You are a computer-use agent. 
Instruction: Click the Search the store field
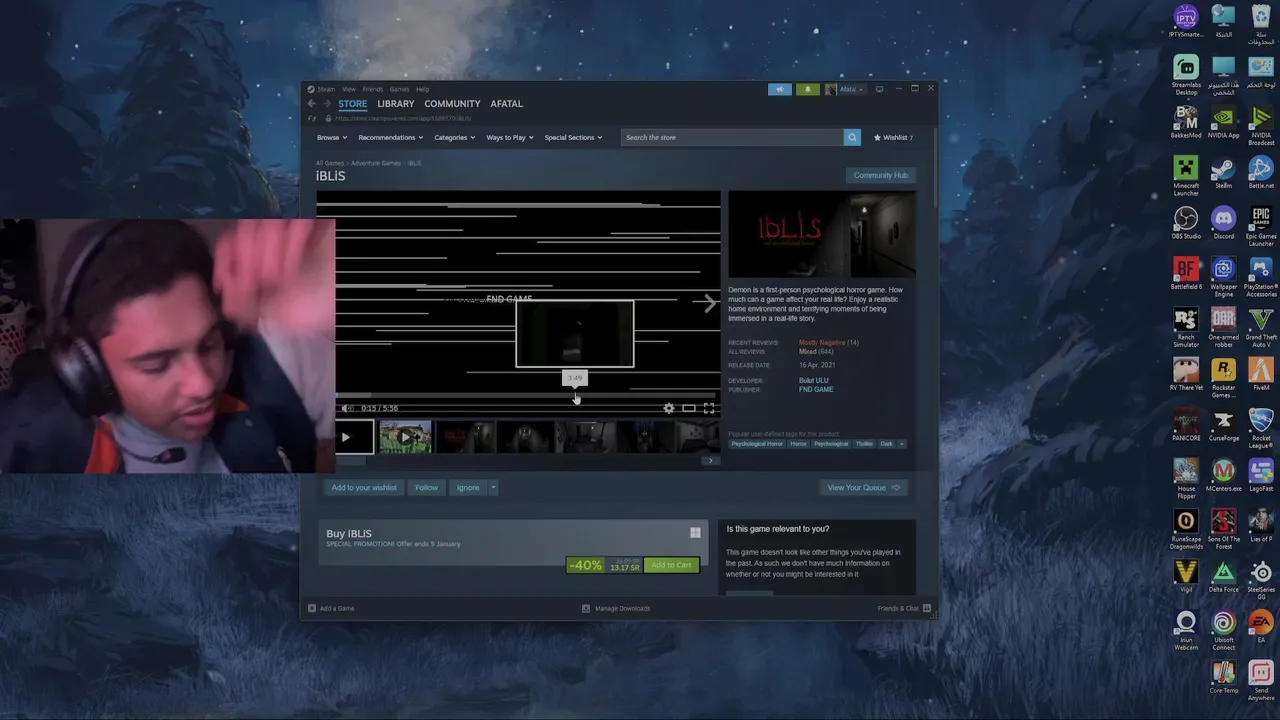point(732,137)
